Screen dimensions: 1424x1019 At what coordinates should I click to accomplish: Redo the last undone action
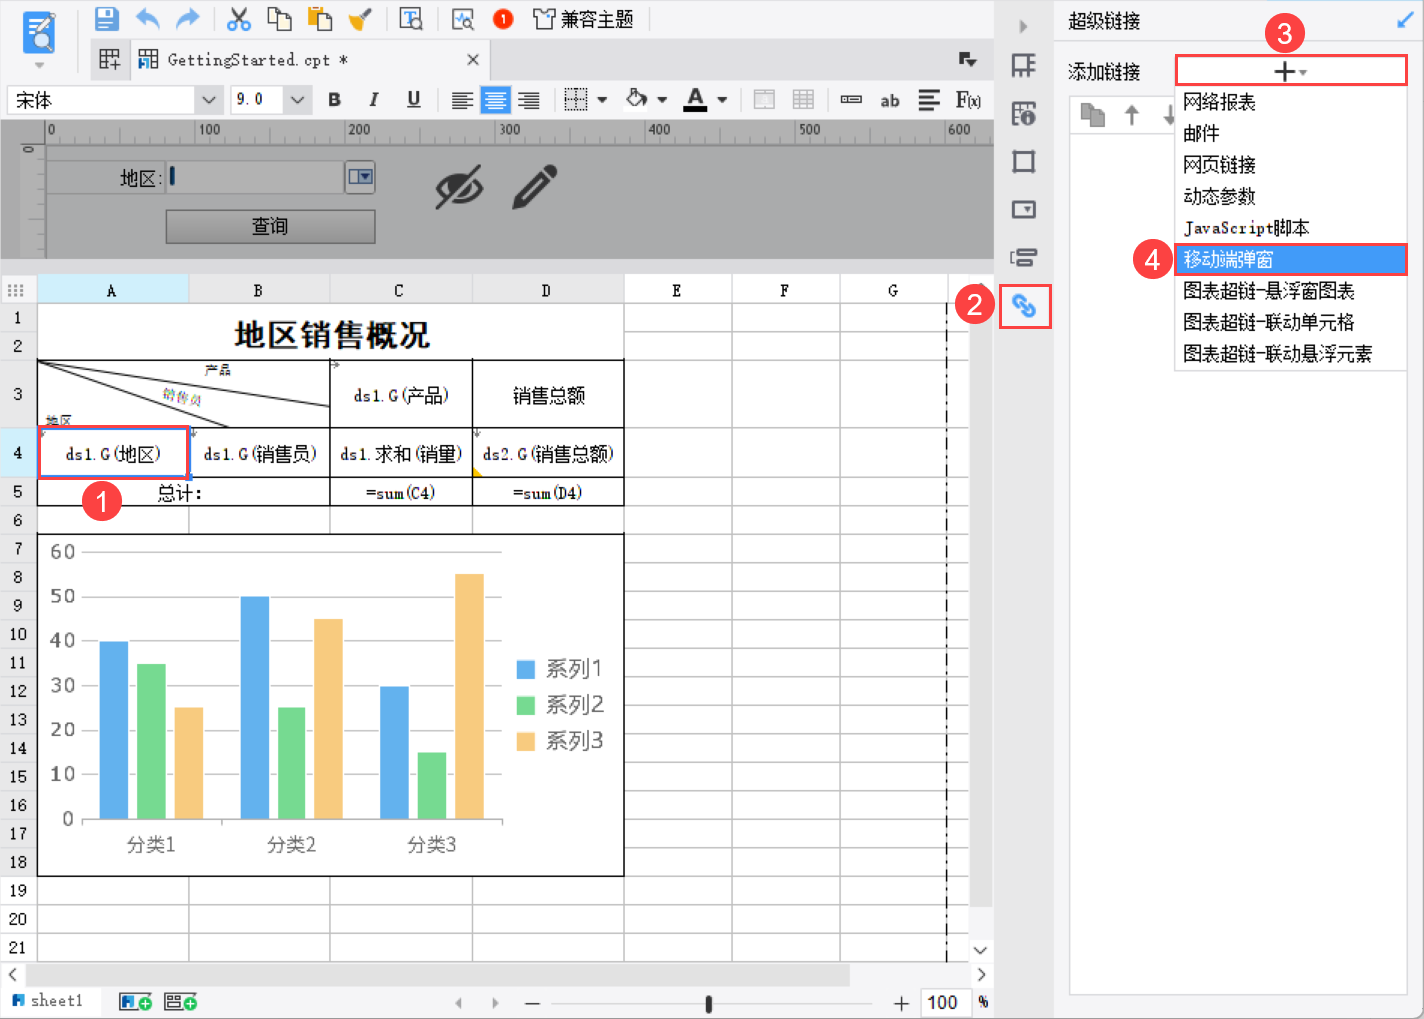[187, 18]
